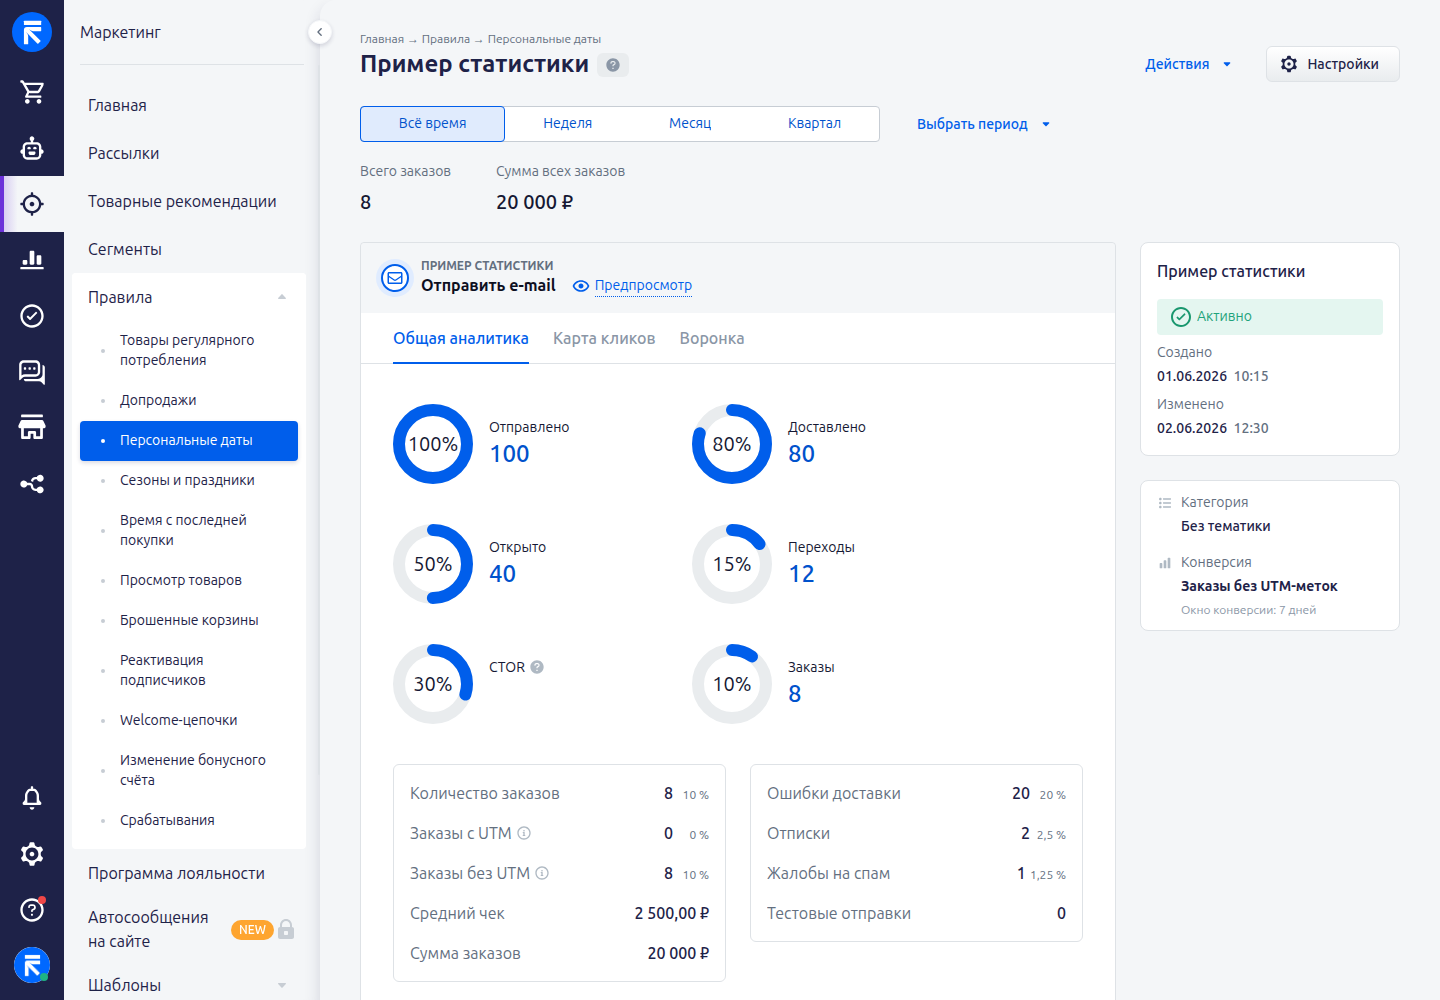Select the 'Неделя' period option

[568, 124]
